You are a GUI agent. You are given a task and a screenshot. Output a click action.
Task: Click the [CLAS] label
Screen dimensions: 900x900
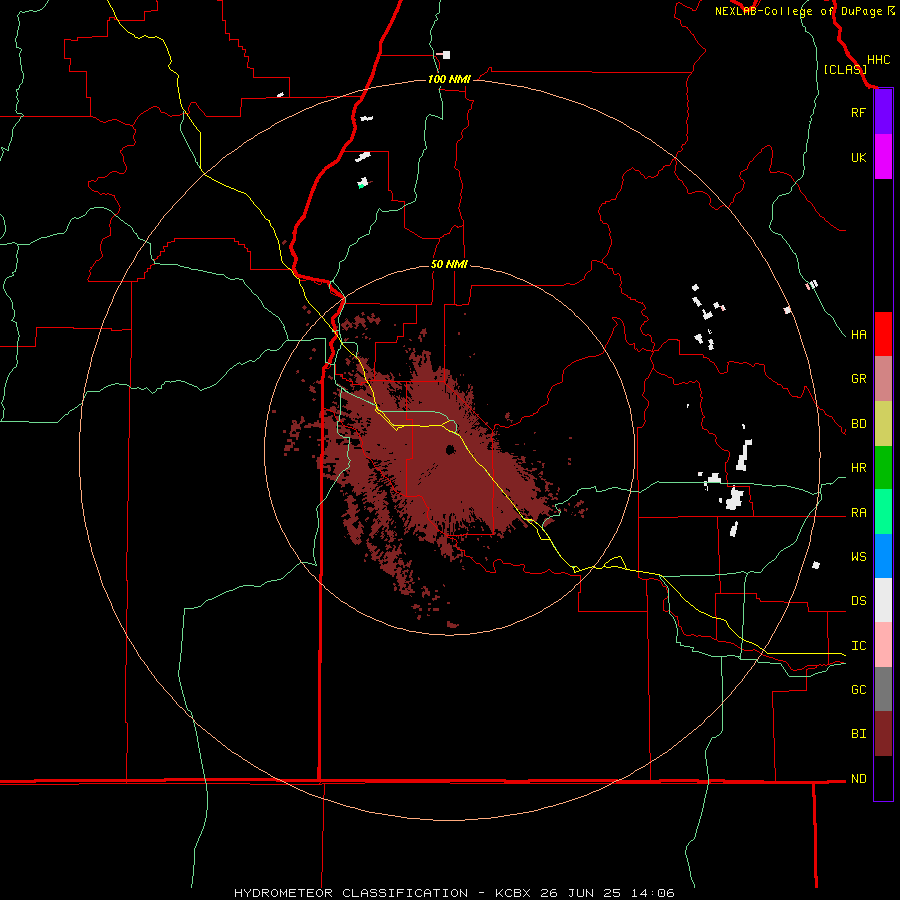point(845,69)
